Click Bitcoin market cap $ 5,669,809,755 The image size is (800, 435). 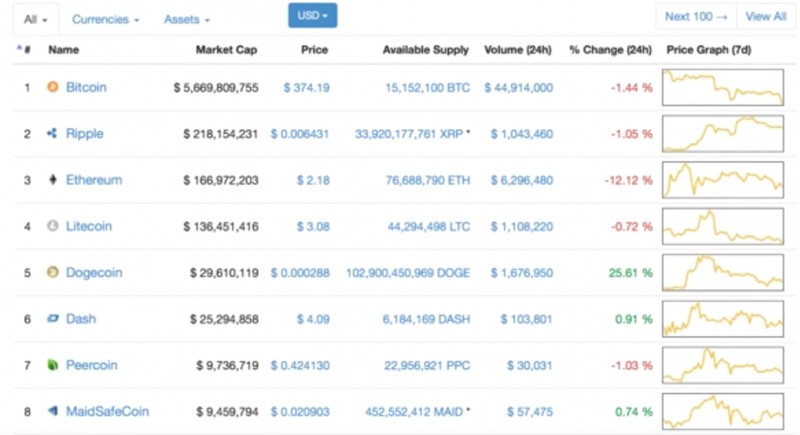pyautogui.click(x=216, y=88)
